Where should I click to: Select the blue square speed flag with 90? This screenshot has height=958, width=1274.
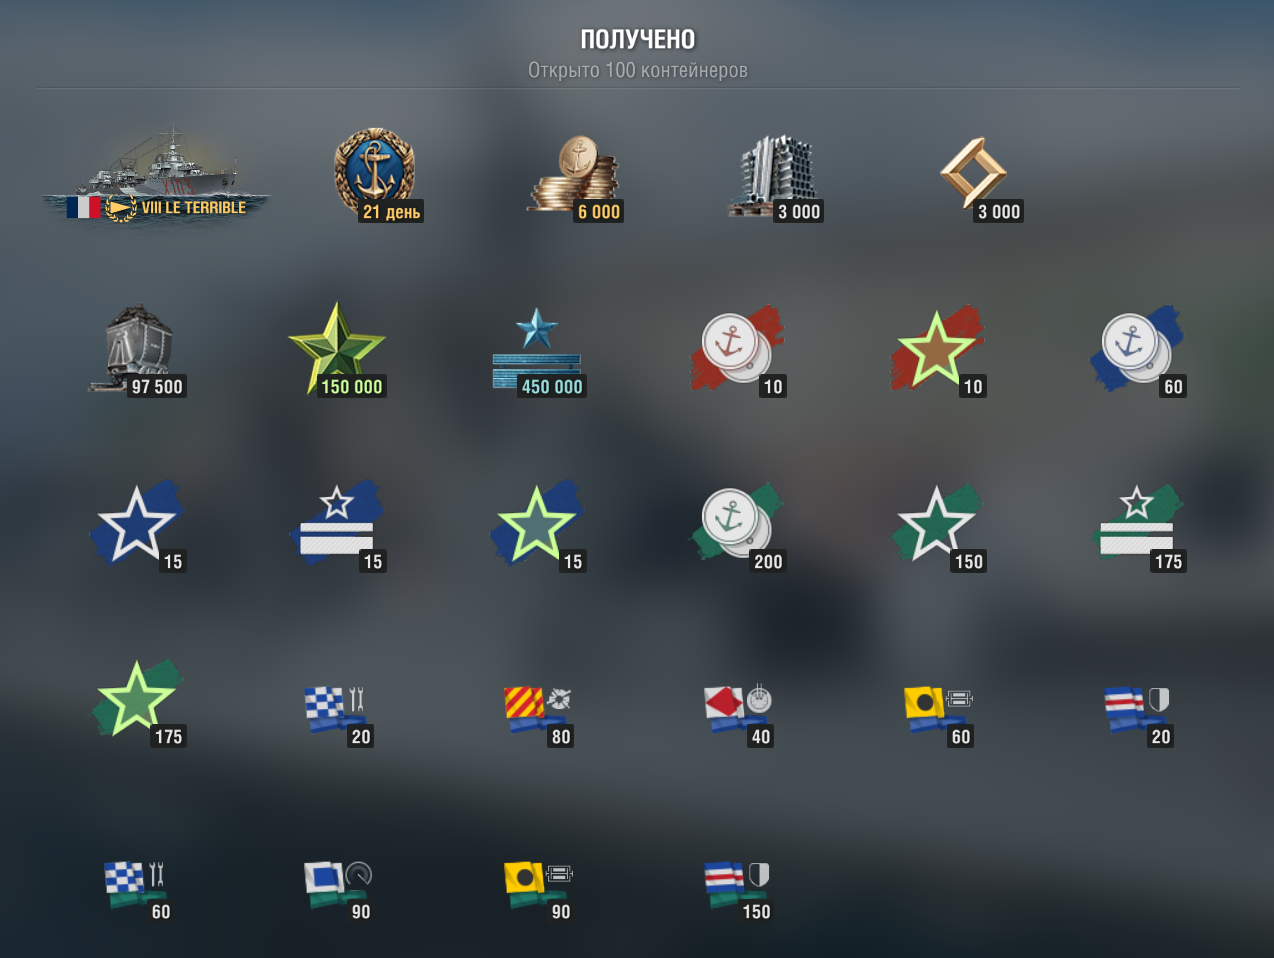[x=338, y=890]
